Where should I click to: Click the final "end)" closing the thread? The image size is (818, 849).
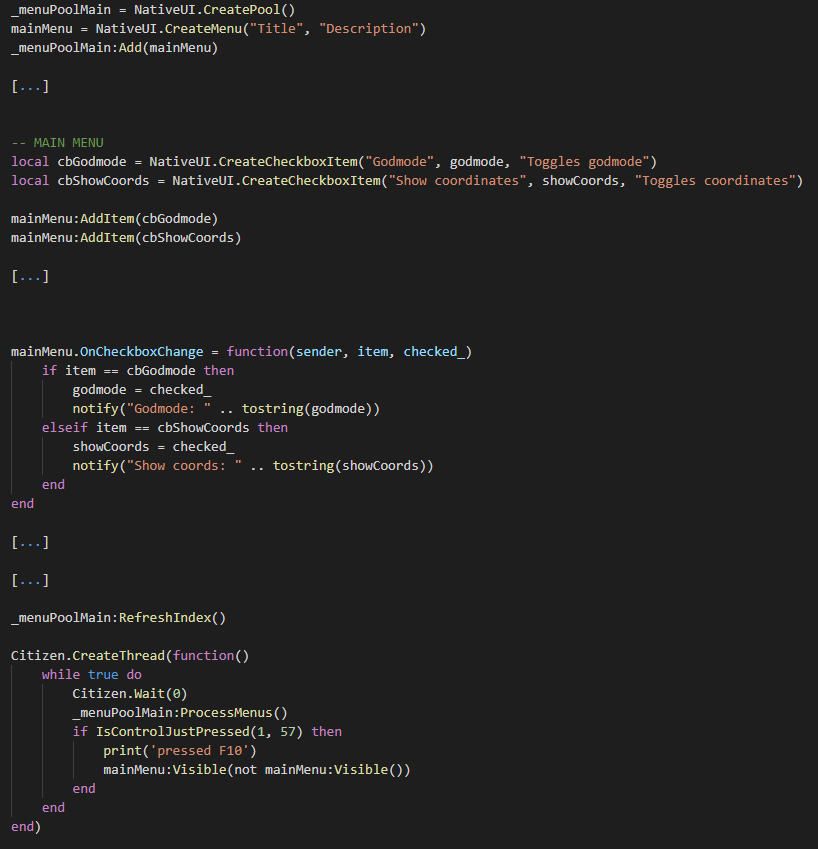(26, 826)
